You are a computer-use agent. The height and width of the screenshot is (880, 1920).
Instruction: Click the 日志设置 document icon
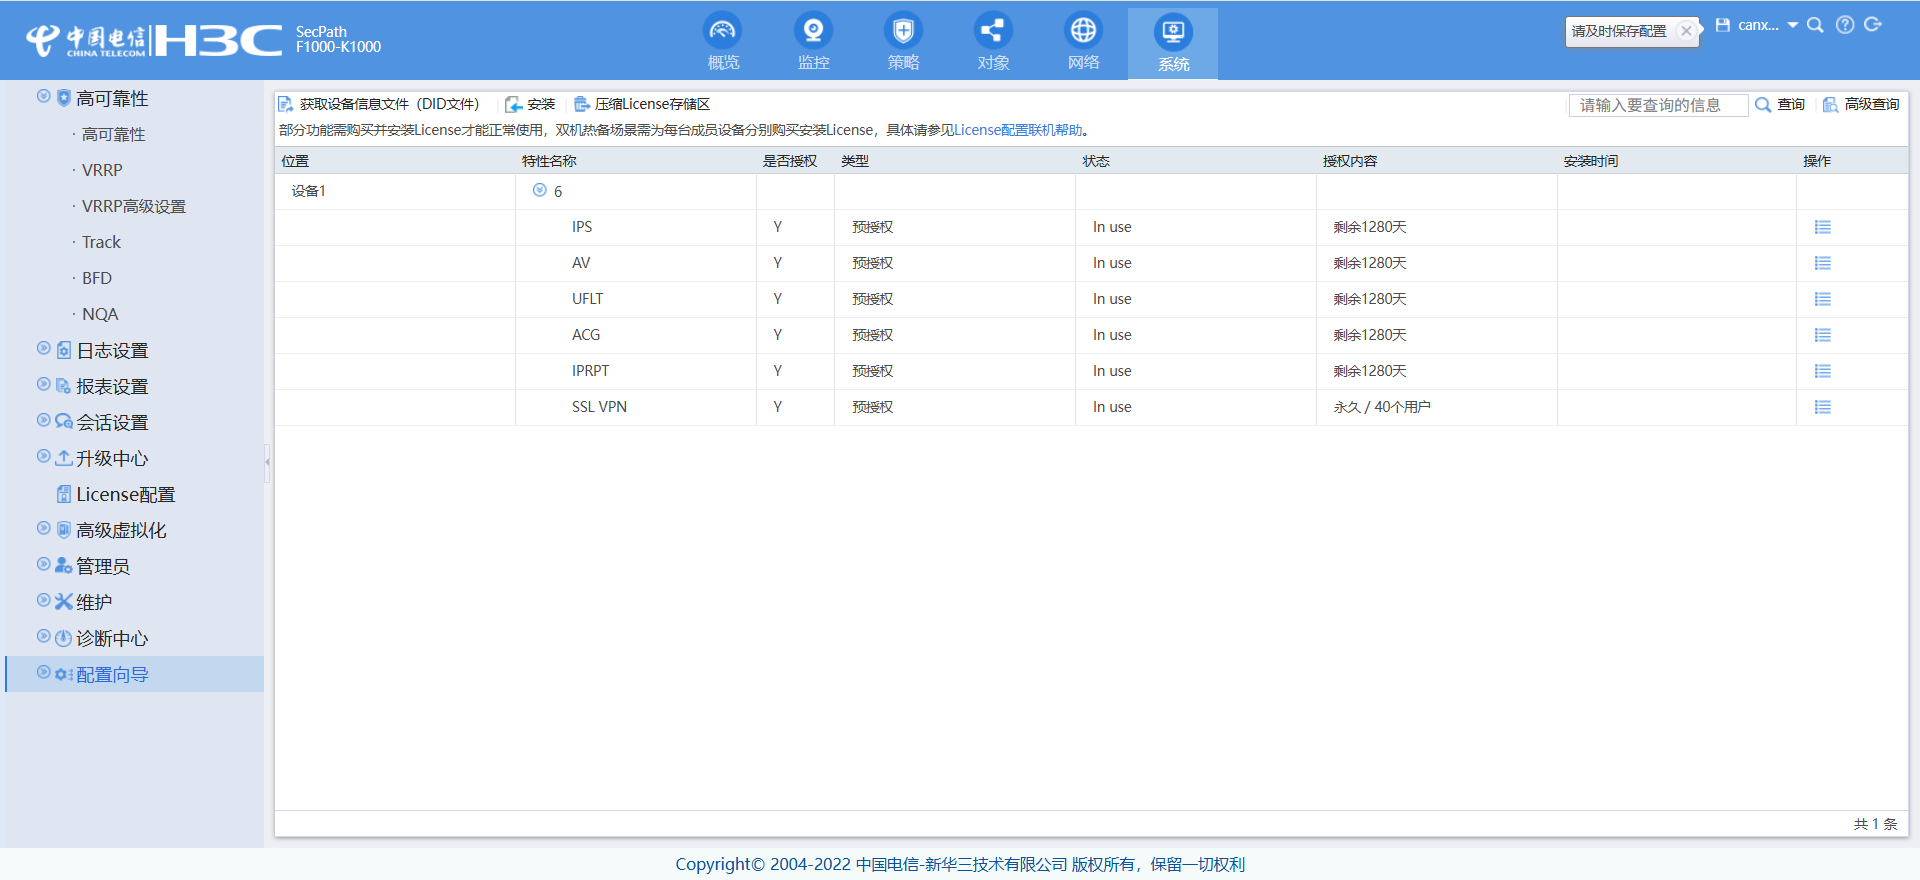point(64,350)
